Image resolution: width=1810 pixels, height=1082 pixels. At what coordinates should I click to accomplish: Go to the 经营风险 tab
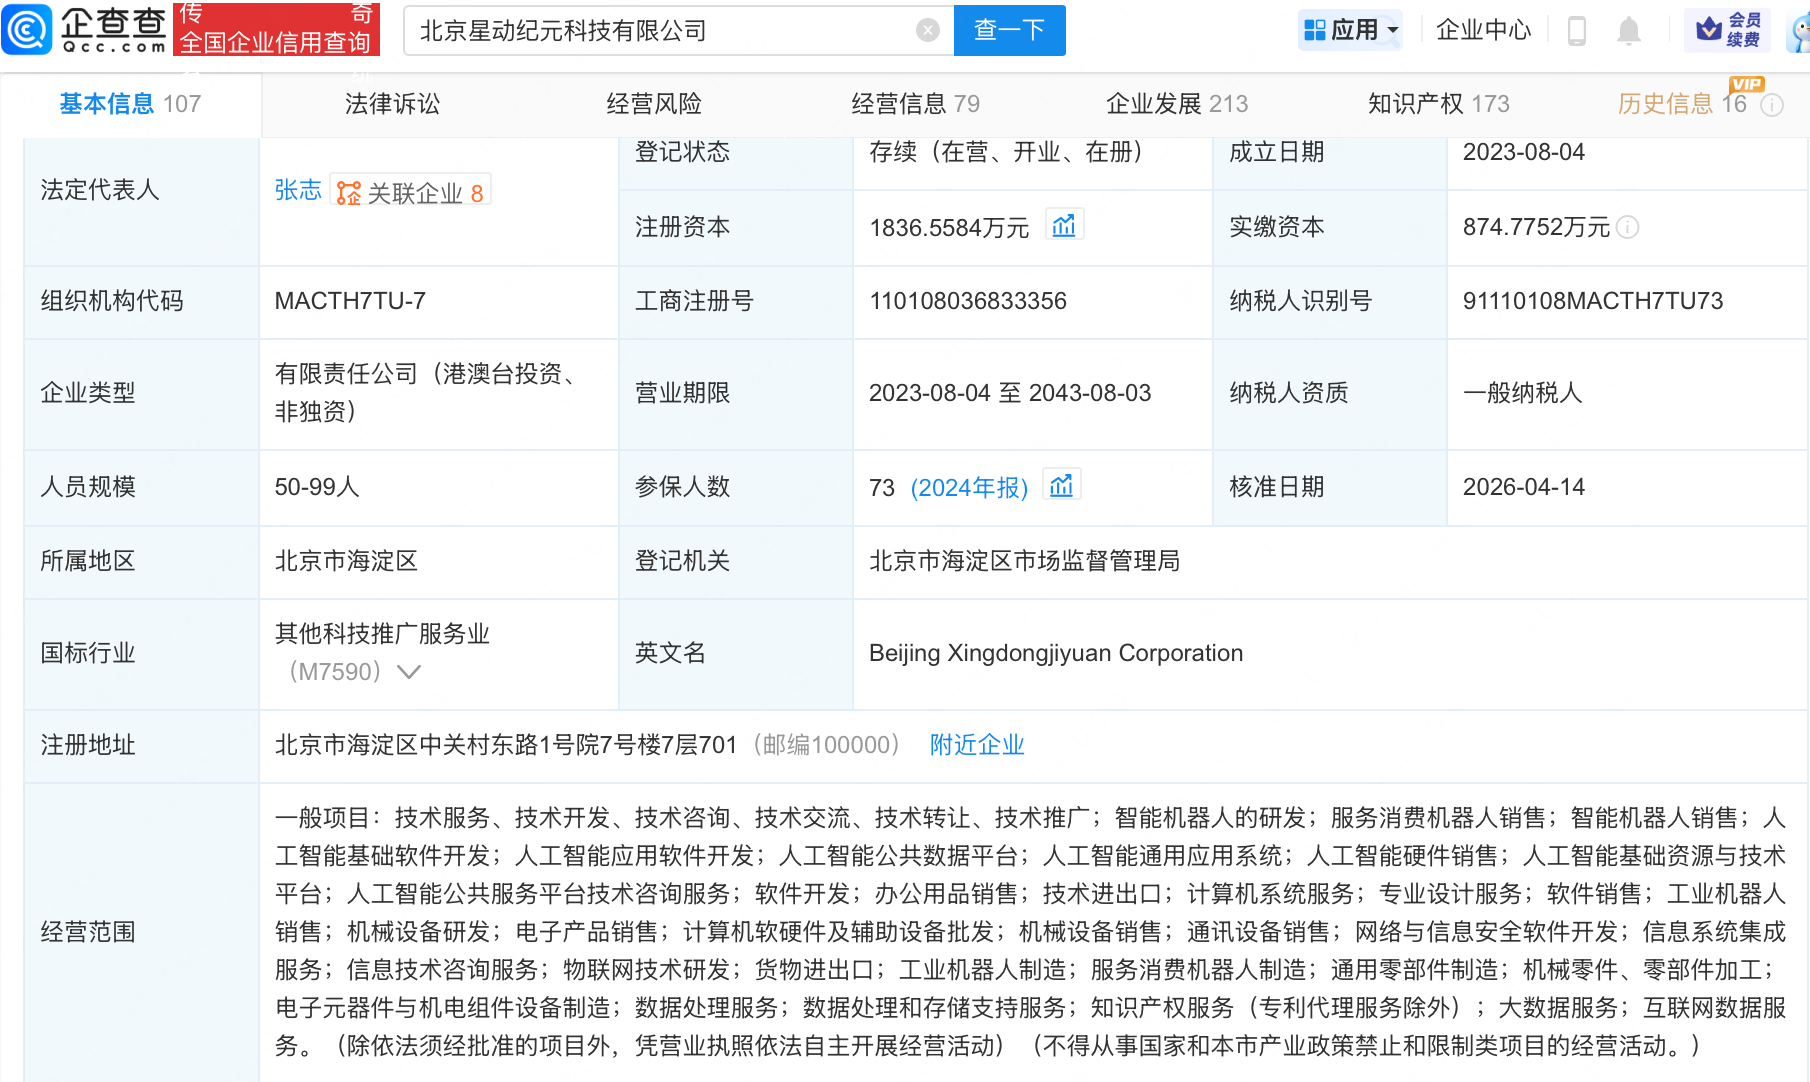(x=654, y=104)
